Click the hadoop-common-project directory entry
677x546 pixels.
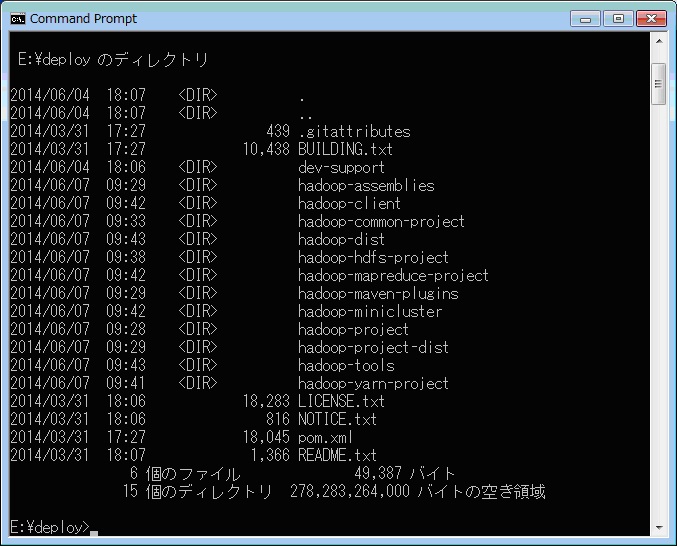pyautogui.click(x=381, y=221)
